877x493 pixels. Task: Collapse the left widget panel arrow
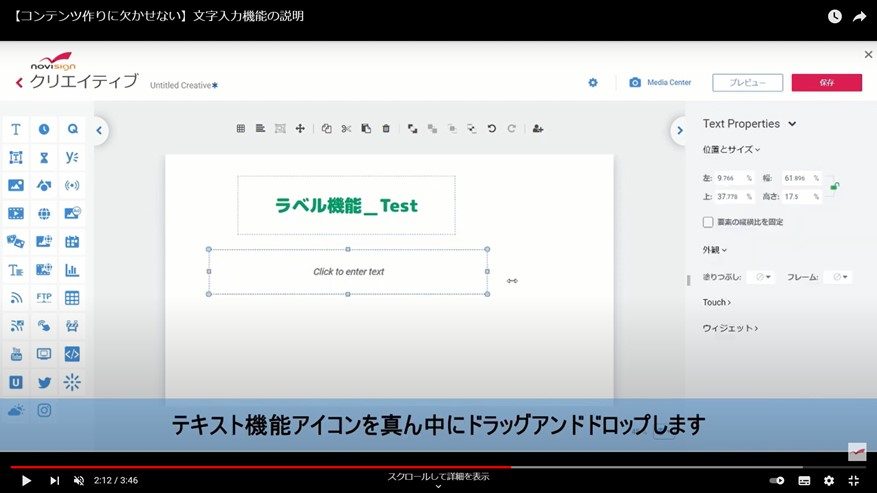(x=99, y=130)
